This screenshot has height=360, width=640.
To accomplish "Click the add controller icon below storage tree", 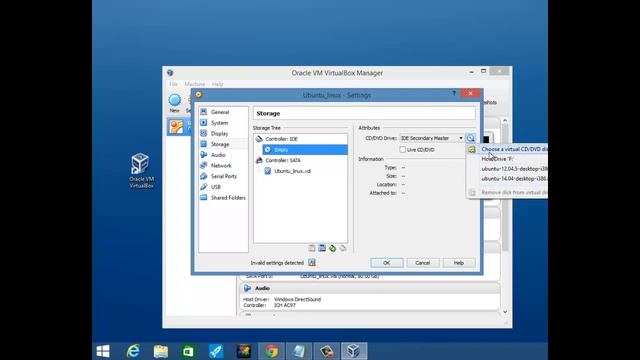I will tap(312, 248).
